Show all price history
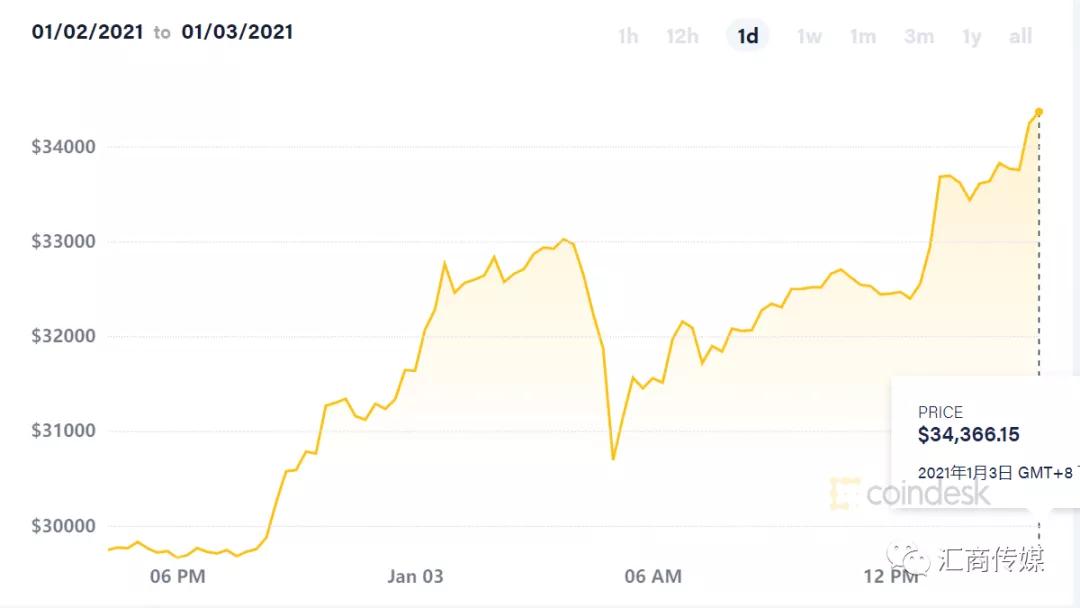Image resolution: width=1080 pixels, height=608 pixels. click(1020, 36)
